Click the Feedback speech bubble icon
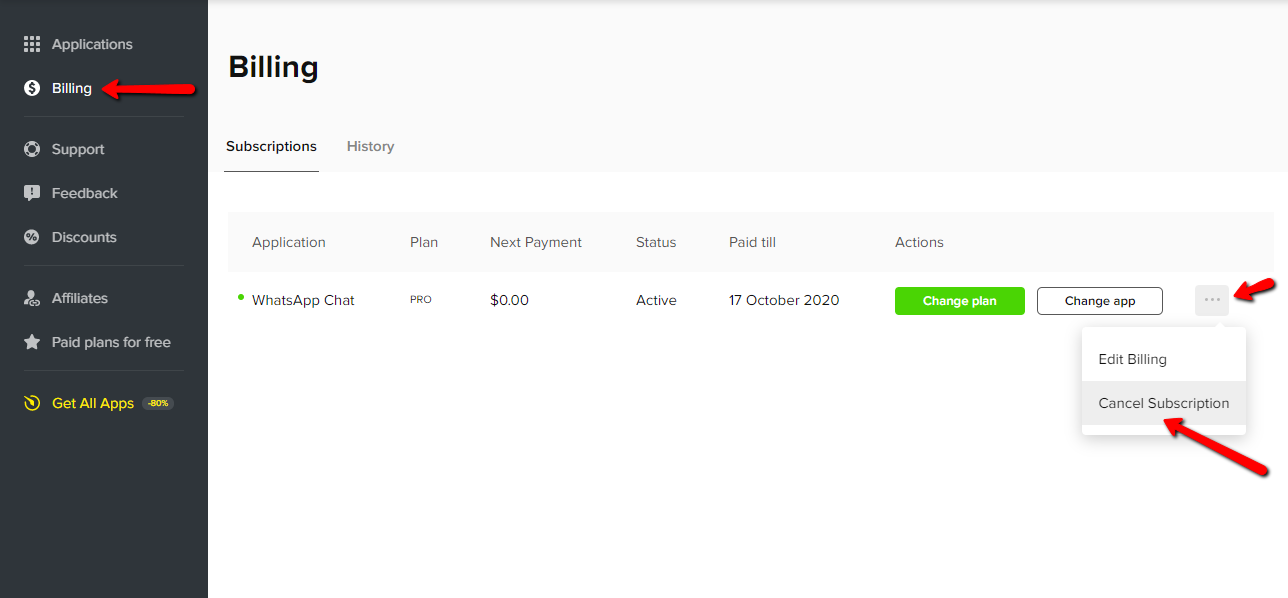The image size is (1288, 598). point(32,193)
